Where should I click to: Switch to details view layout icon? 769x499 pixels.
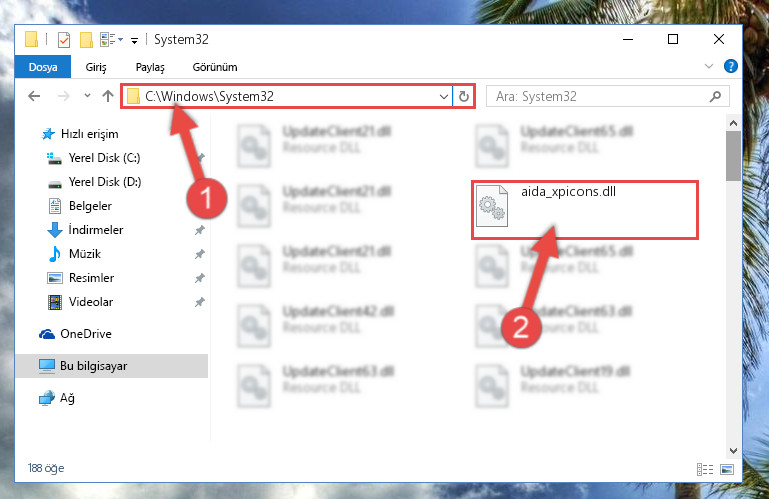click(705, 470)
